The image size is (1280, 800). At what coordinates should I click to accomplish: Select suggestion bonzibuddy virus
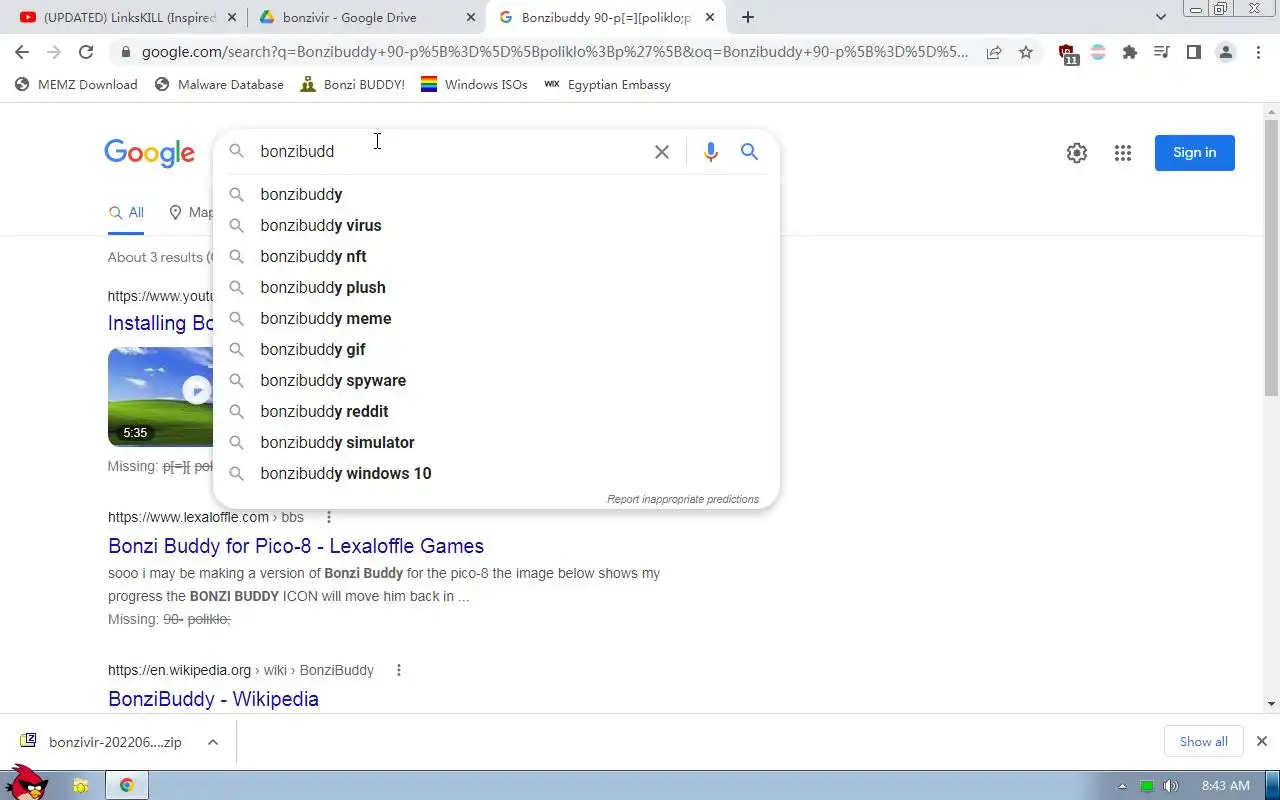click(x=496, y=226)
